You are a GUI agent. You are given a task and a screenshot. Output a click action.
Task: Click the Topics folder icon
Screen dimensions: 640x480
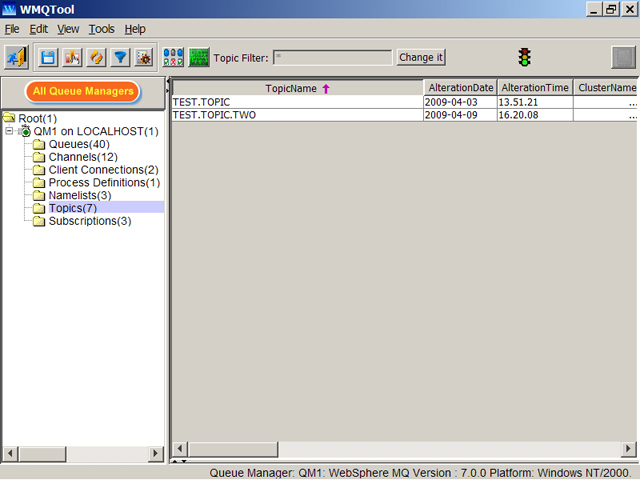click(39, 208)
